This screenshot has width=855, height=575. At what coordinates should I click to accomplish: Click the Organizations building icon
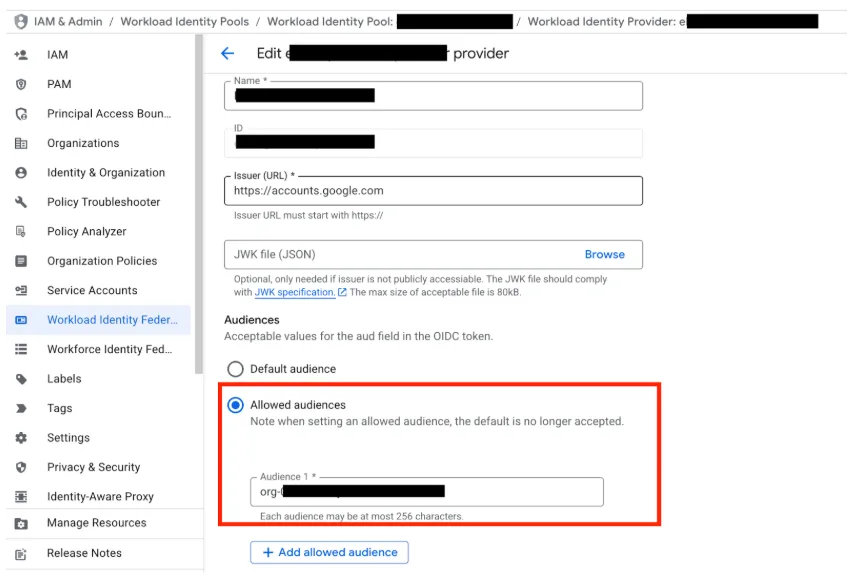[21, 143]
